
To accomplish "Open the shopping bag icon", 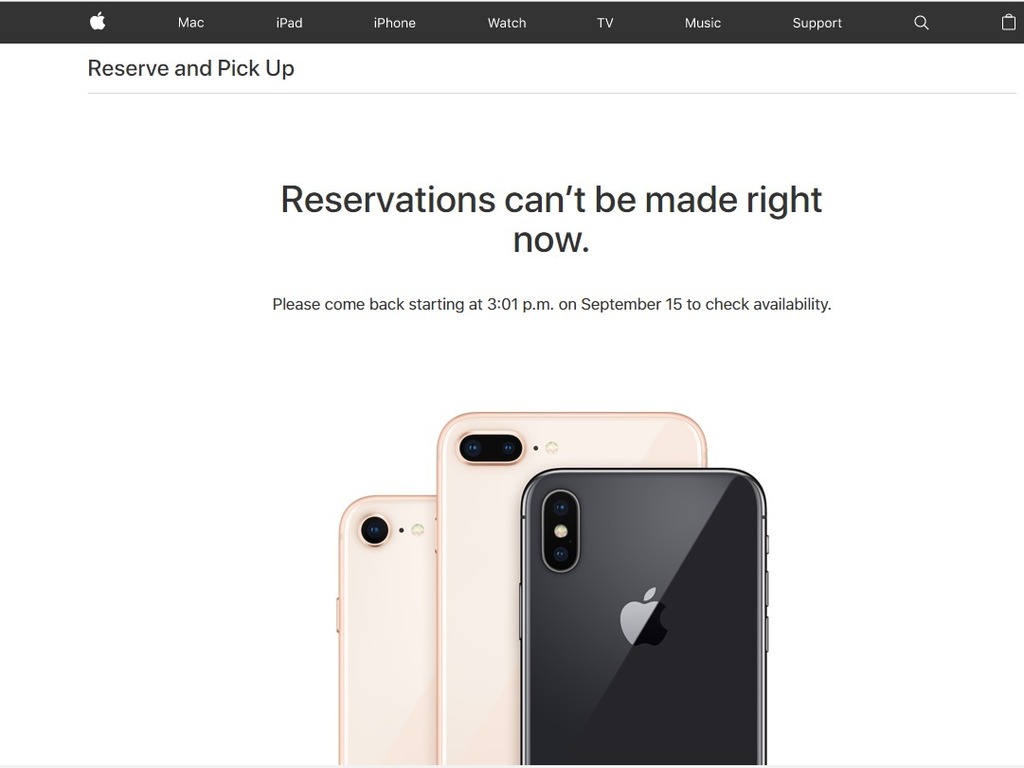I will tap(1008, 22).
